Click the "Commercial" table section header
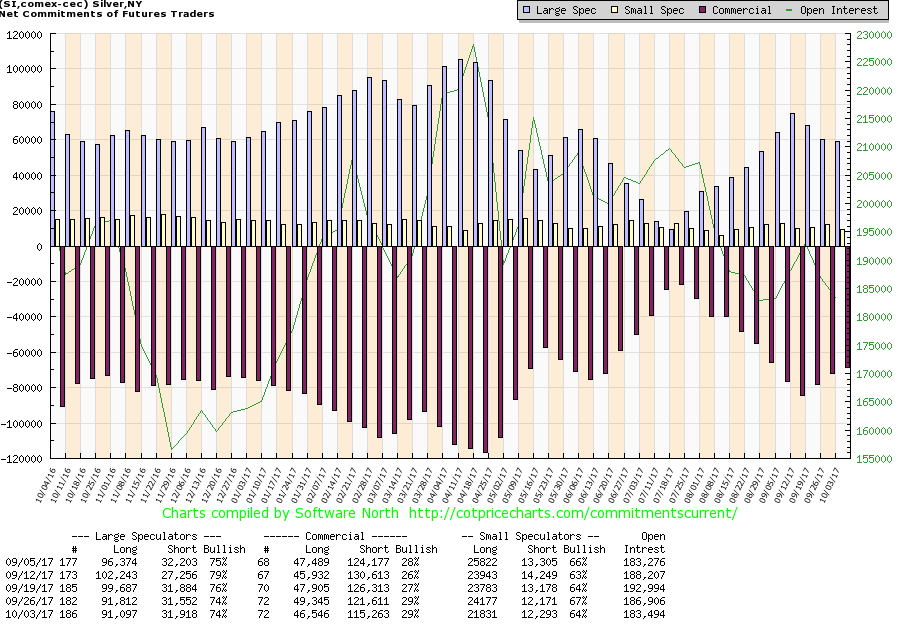 [352, 536]
